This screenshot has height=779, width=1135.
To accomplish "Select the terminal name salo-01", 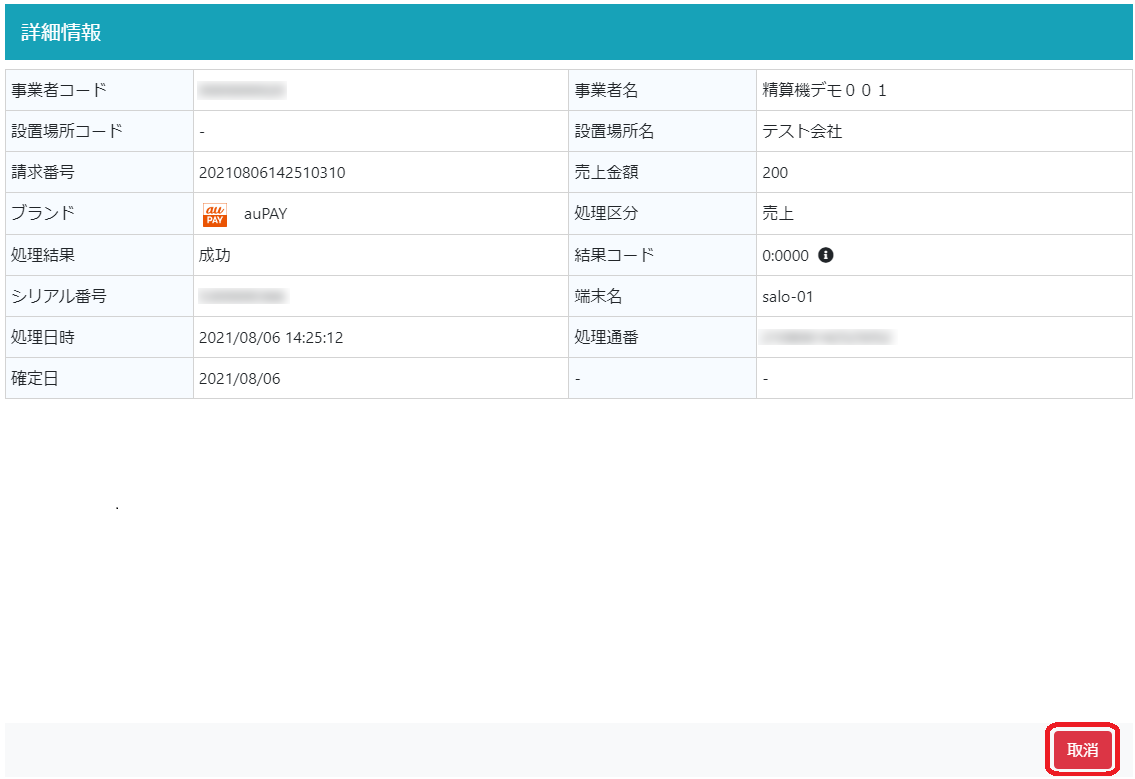I will pos(788,297).
